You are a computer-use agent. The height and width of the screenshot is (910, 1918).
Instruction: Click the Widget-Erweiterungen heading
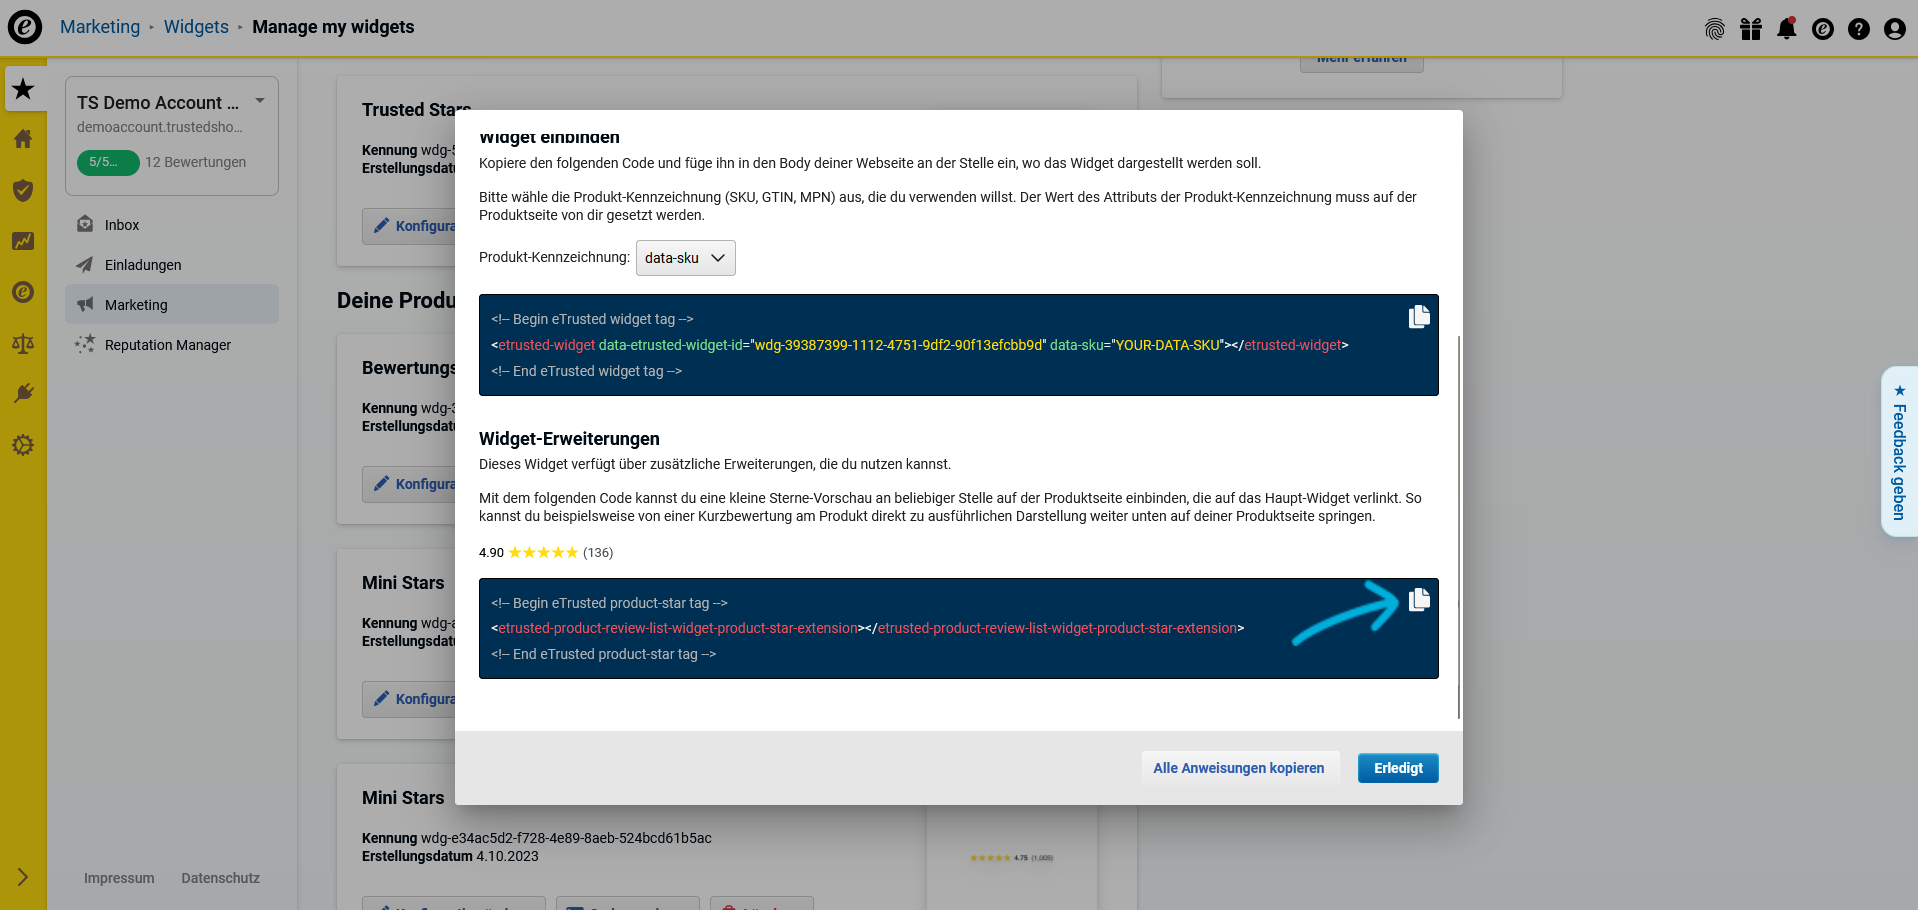pyautogui.click(x=569, y=439)
